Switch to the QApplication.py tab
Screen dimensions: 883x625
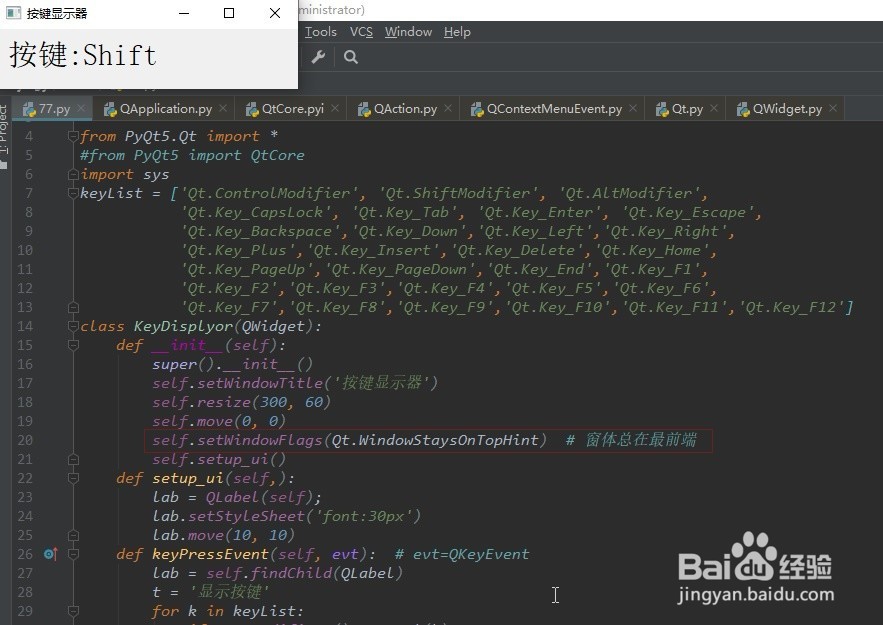166,109
